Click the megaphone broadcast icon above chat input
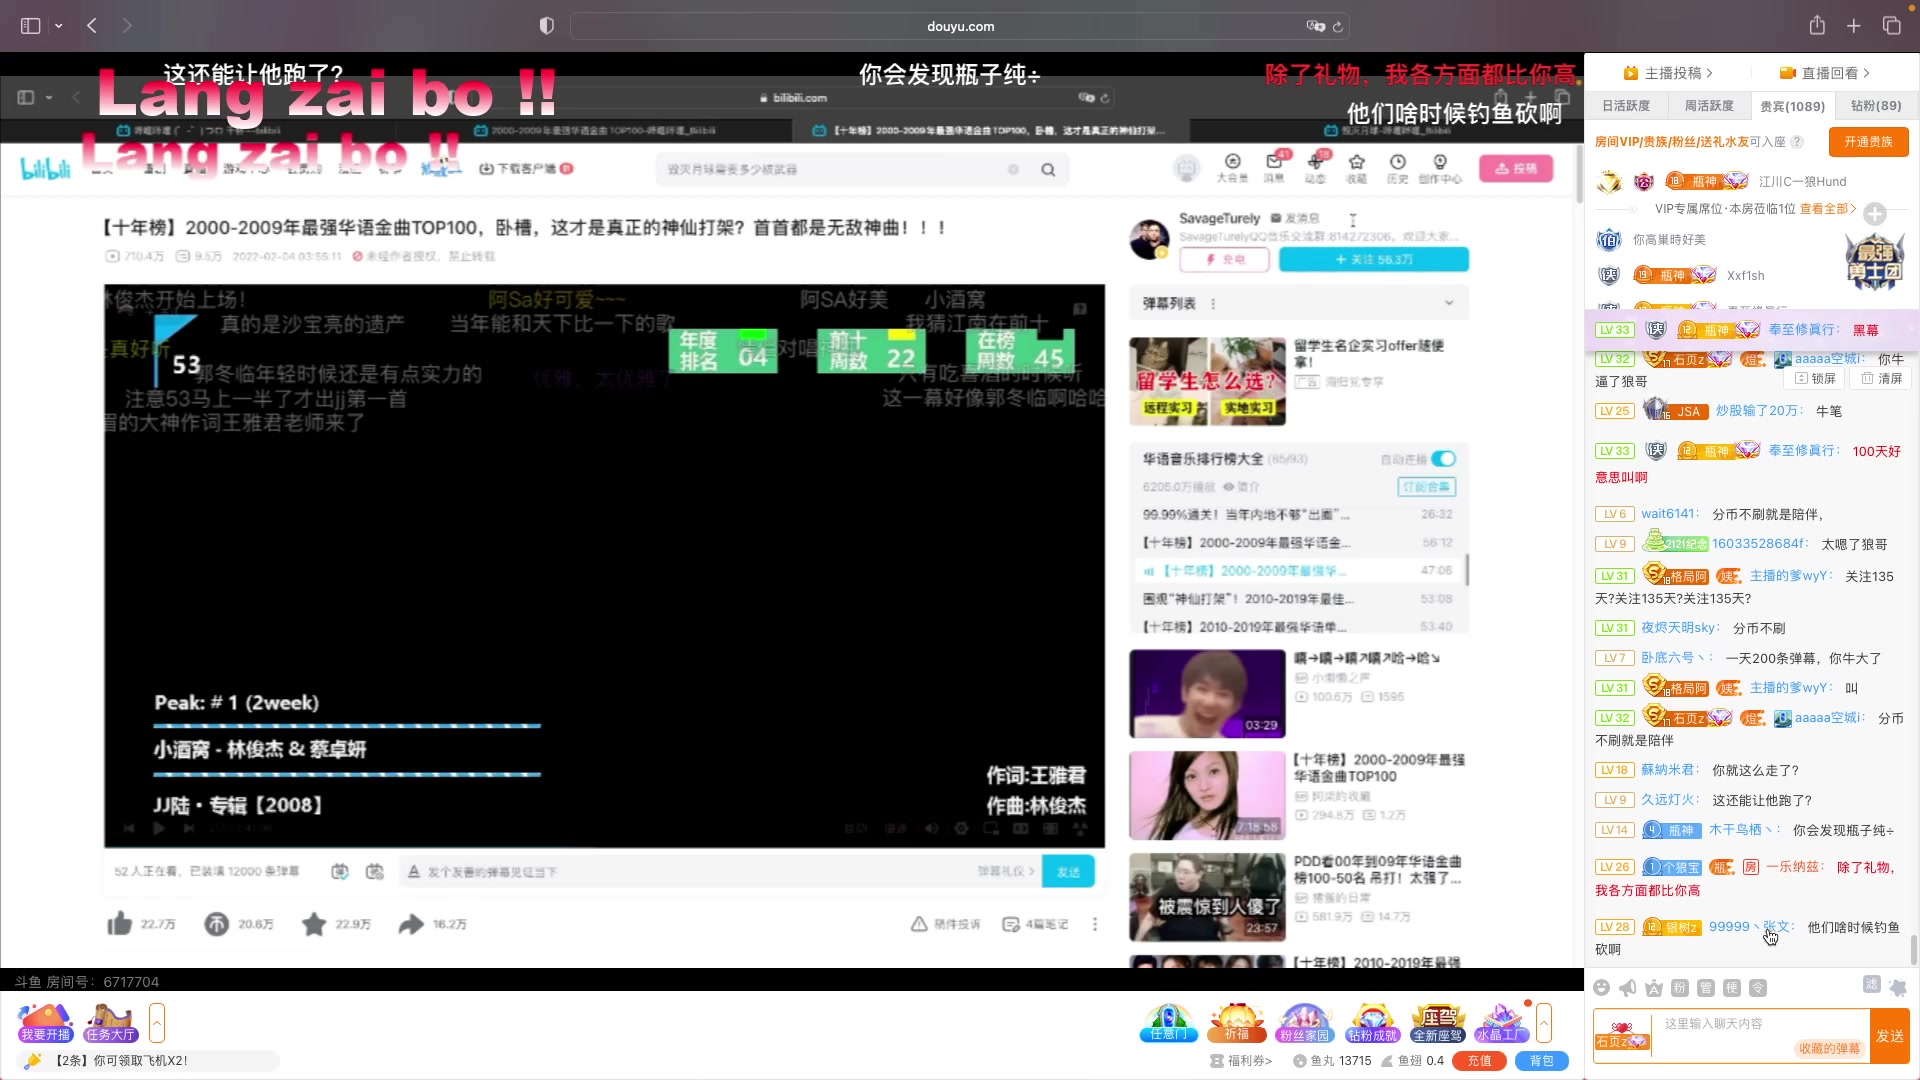Viewport: 1920px width, 1080px height. pos(1627,987)
